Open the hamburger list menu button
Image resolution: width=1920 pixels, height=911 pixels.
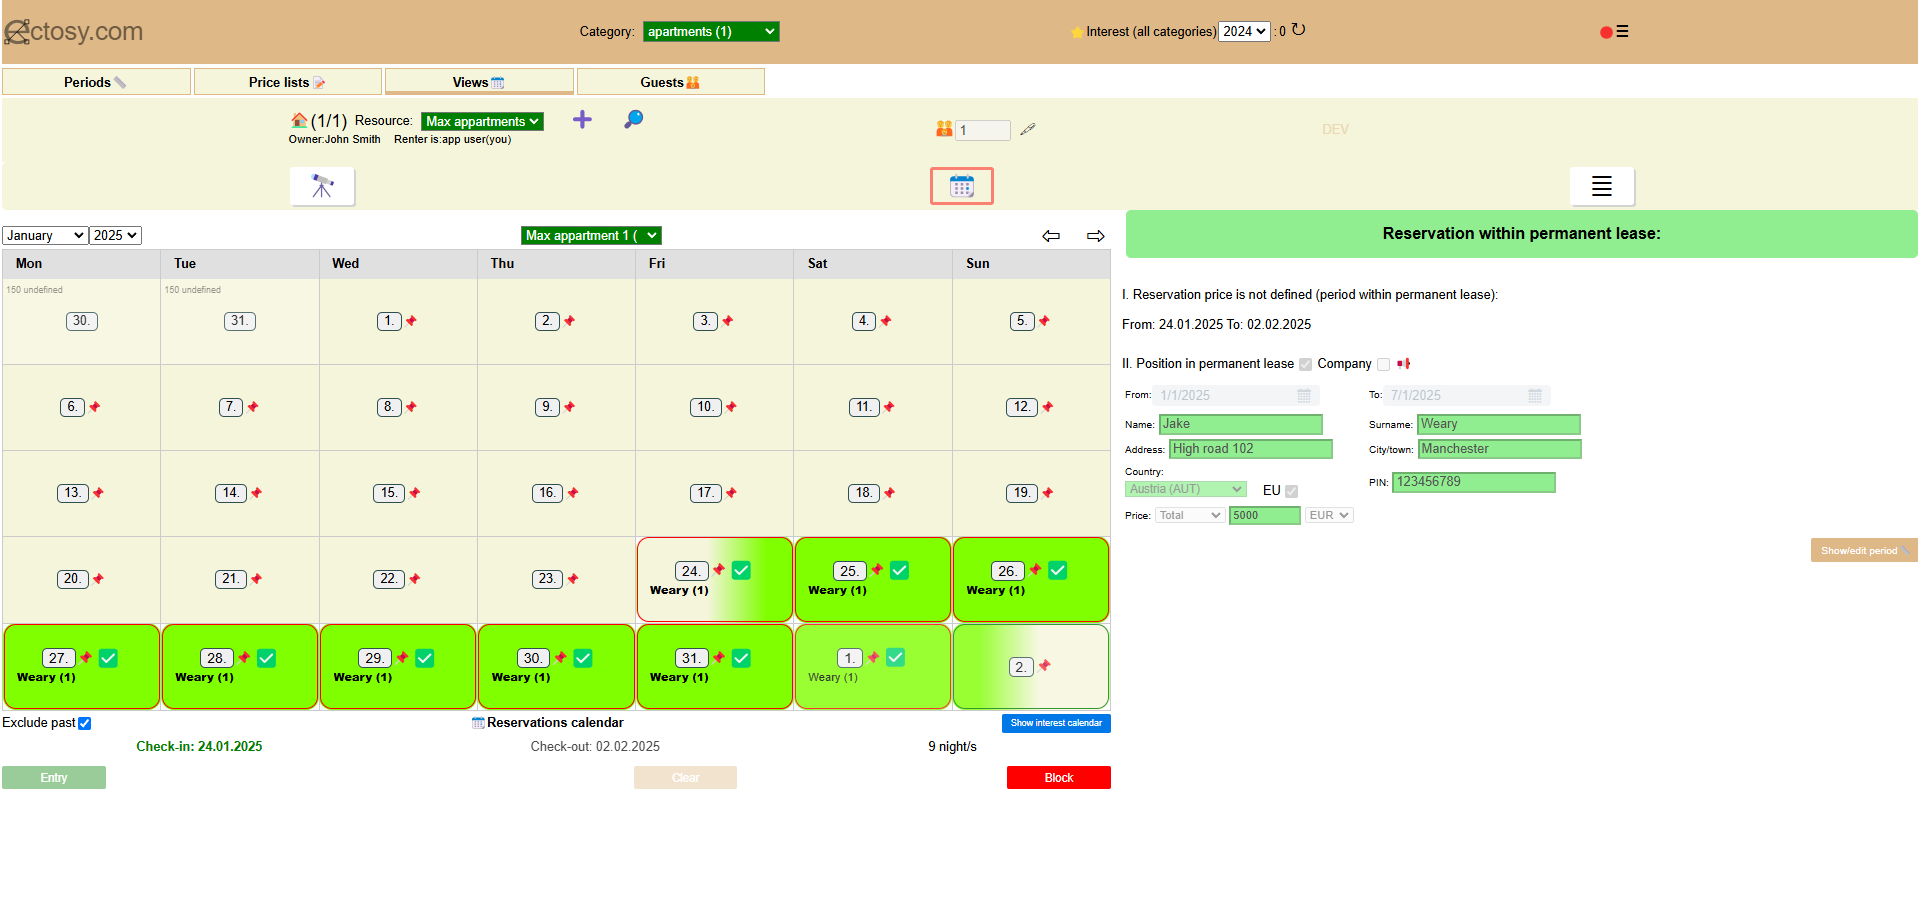point(1601,187)
